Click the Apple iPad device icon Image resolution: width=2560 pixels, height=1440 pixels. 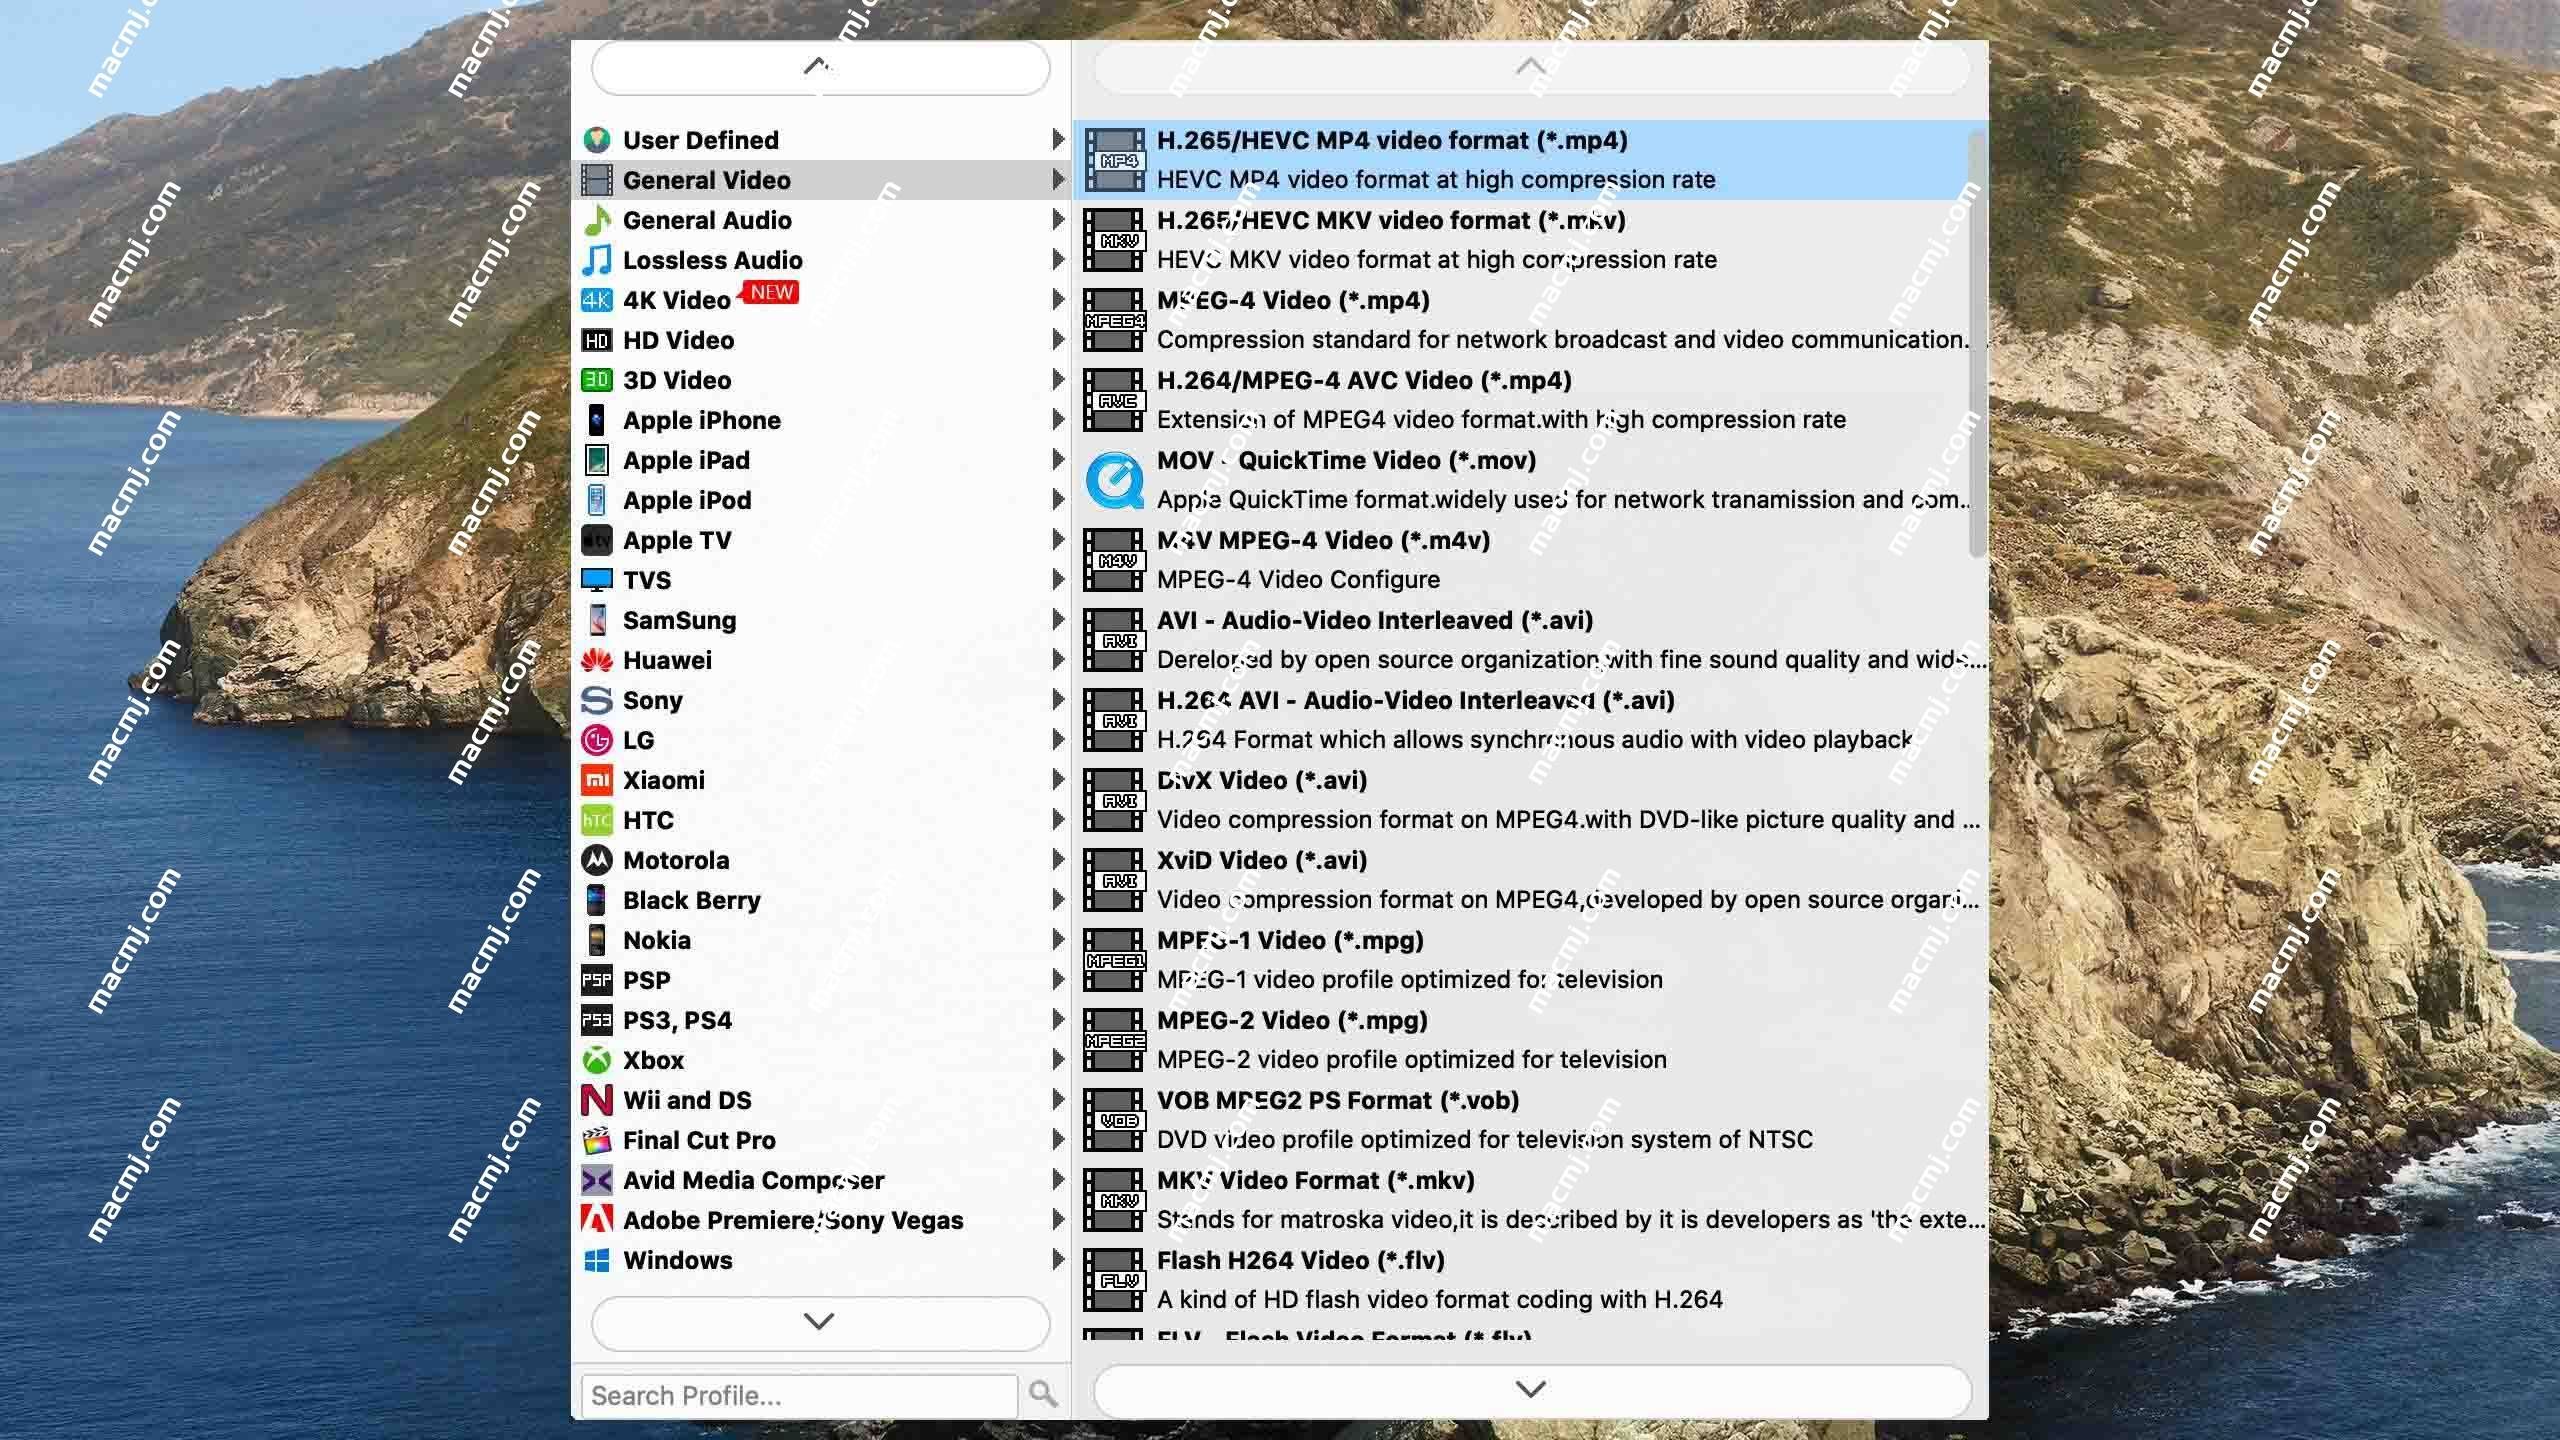597,460
